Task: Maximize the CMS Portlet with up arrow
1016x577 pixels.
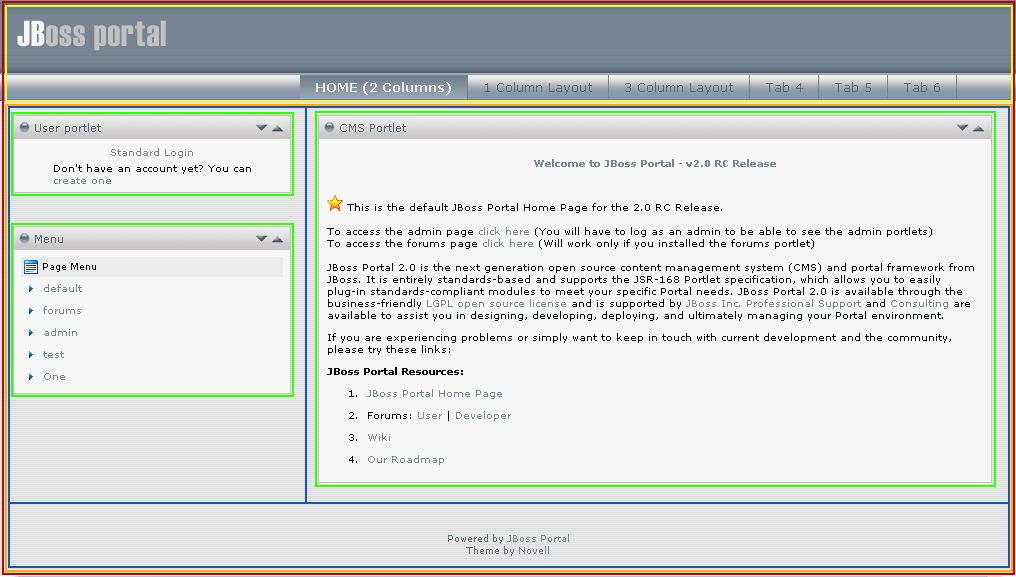Action: coord(978,128)
